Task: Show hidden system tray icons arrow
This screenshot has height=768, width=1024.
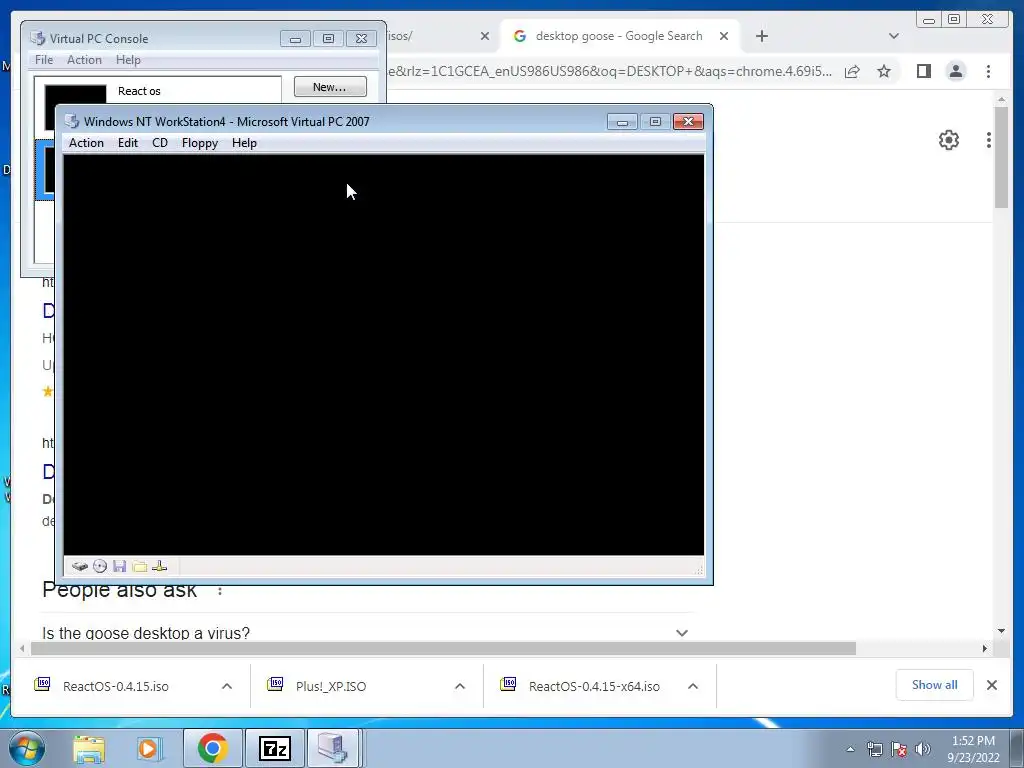Action: point(850,749)
